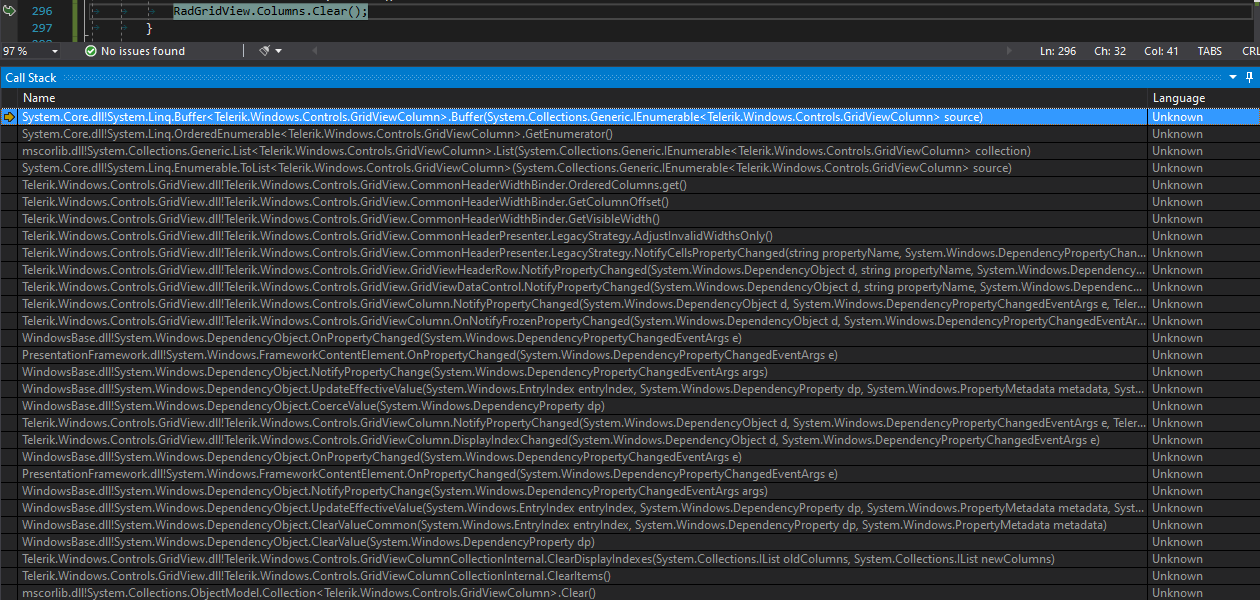Click the Name column header
1260x600 pixels.
39,98
